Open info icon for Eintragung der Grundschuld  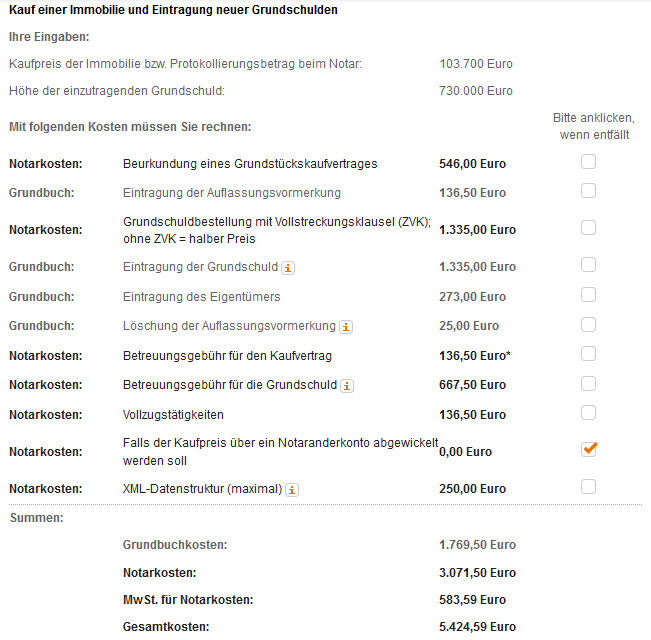click(288, 267)
